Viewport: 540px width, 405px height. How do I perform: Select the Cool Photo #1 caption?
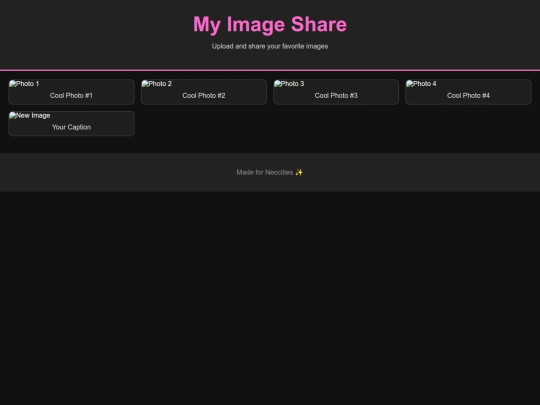[x=71, y=95]
